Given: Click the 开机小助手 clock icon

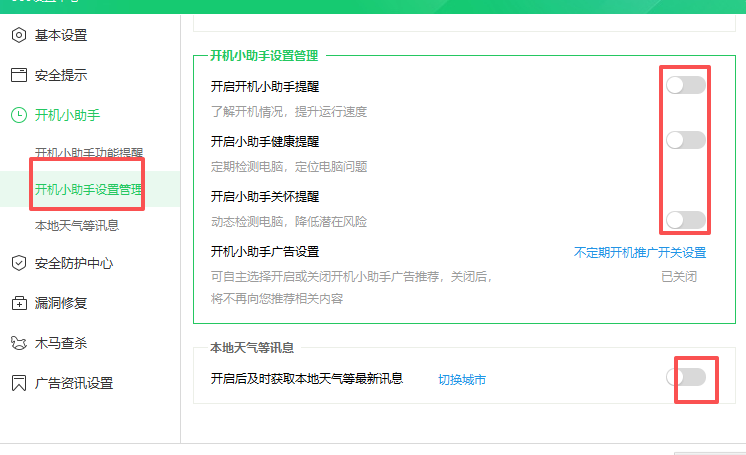Looking at the screenshot, I should (x=19, y=115).
